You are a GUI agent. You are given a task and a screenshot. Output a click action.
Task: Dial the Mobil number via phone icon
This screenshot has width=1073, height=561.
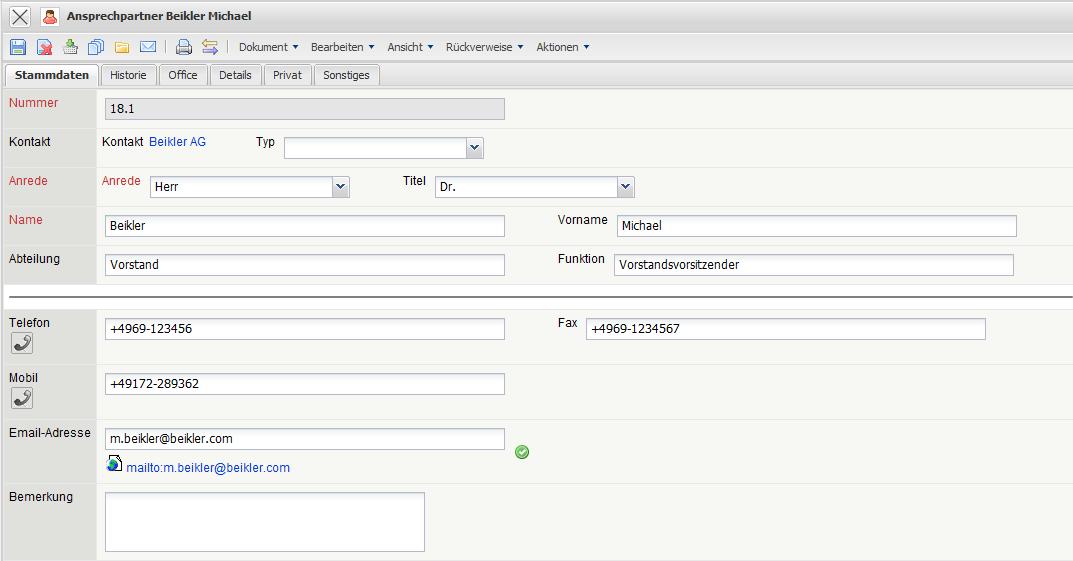click(x=22, y=398)
